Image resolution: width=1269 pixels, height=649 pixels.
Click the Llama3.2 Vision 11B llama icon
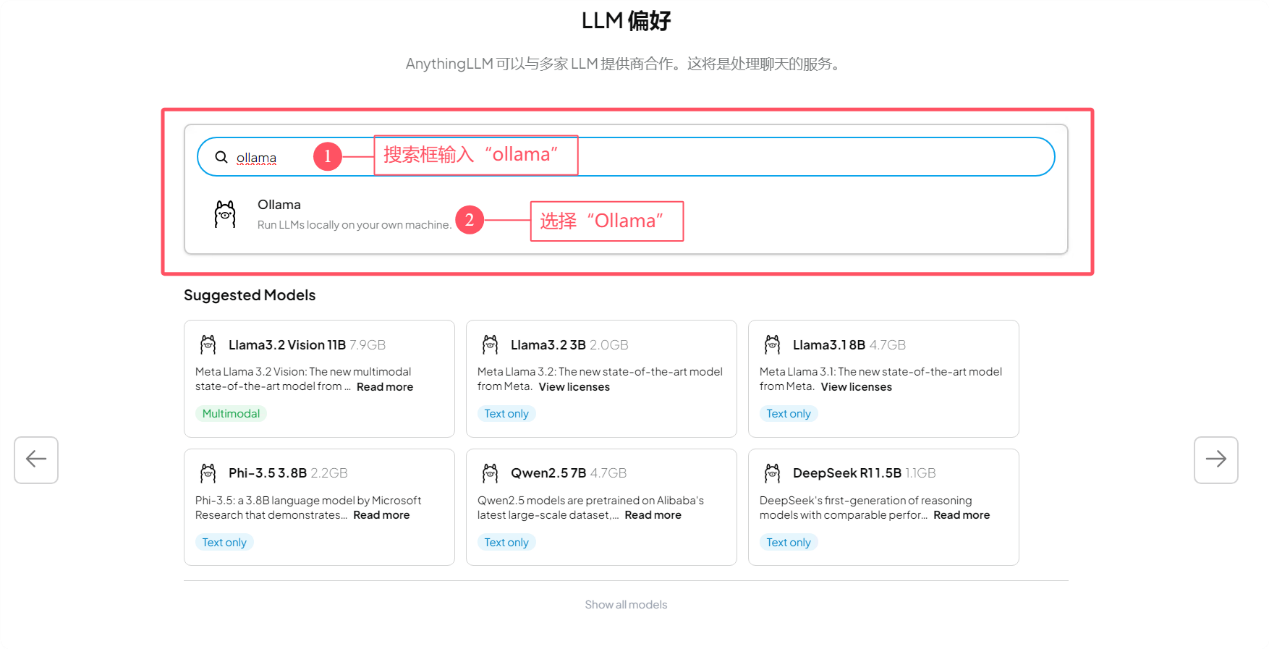(x=208, y=345)
